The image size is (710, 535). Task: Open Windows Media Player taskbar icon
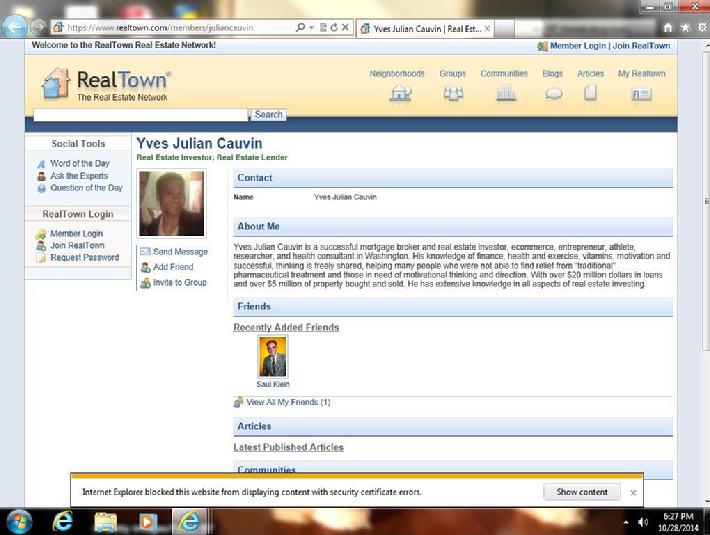(x=146, y=522)
